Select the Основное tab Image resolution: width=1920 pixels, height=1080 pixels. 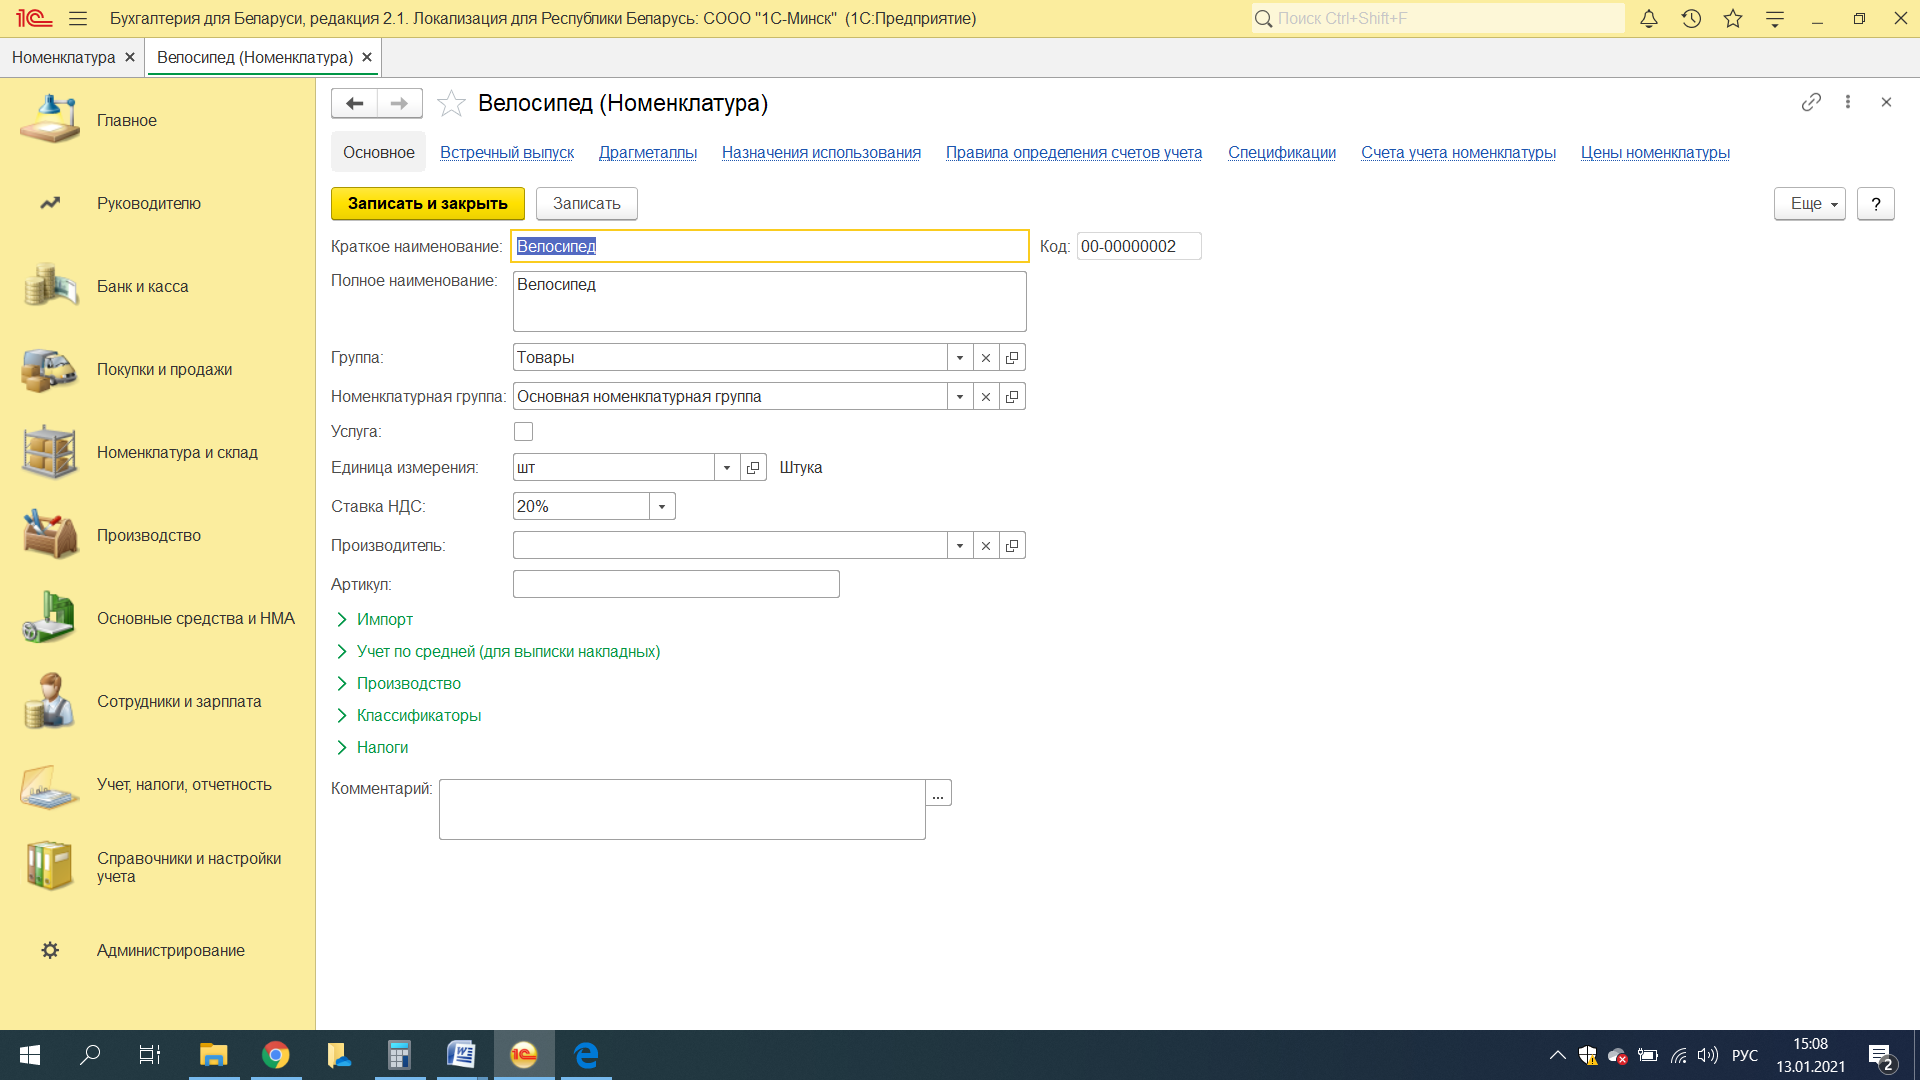[378, 152]
